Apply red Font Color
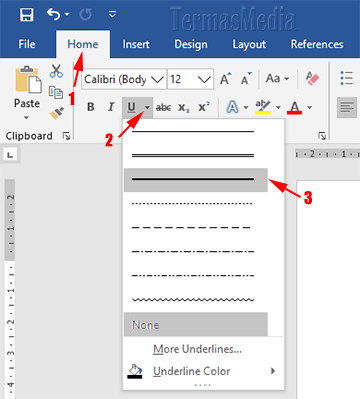This screenshot has height=399, width=360. click(x=294, y=107)
